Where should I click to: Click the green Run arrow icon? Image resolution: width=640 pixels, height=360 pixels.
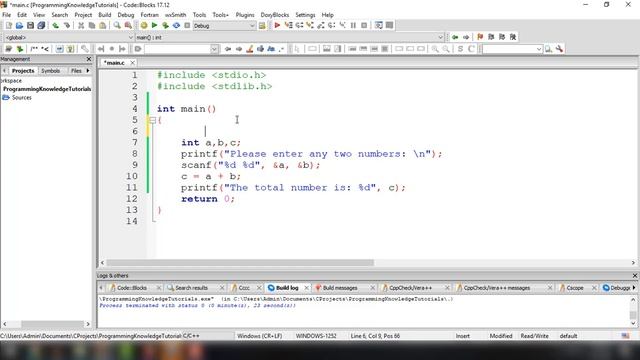pos(154,26)
